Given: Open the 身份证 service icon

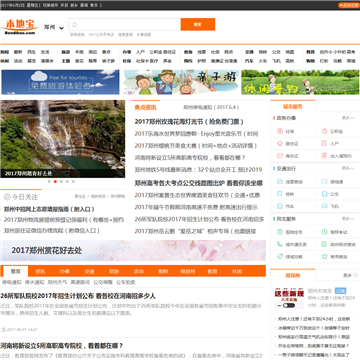Looking at the screenshot, I should click(280, 156).
